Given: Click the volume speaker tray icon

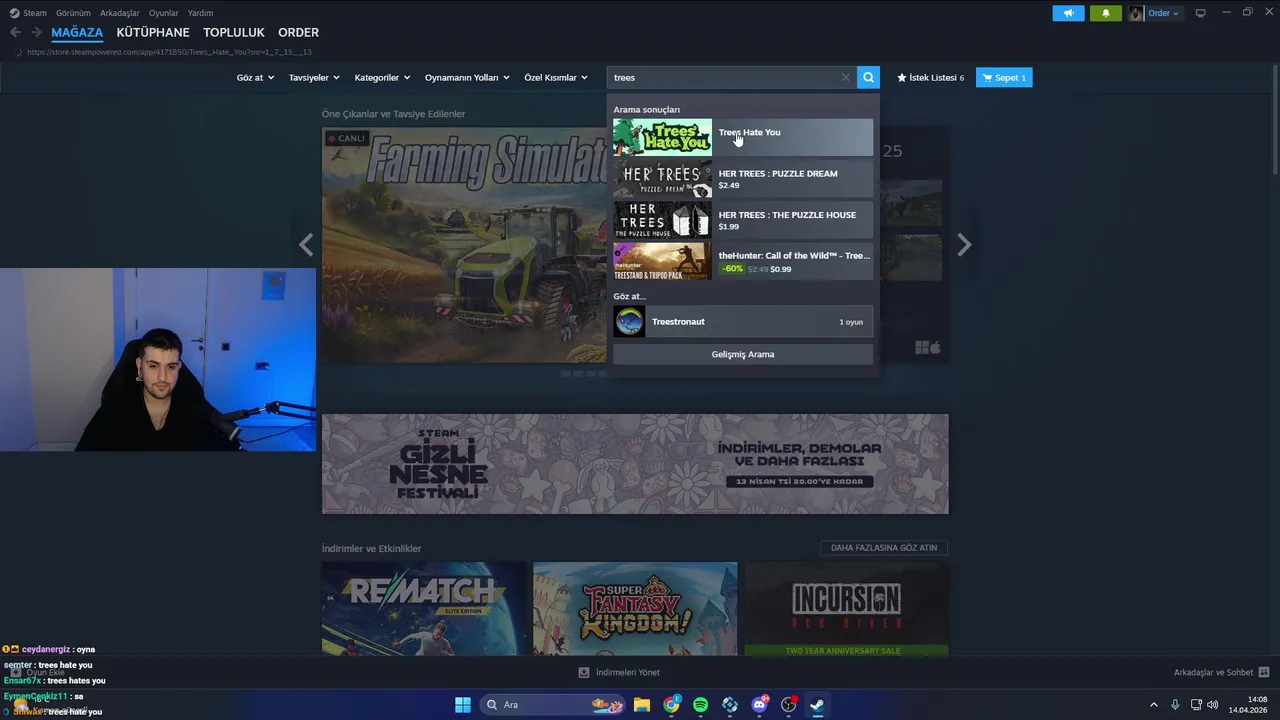Looking at the screenshot, I should tap(1213, 705).
